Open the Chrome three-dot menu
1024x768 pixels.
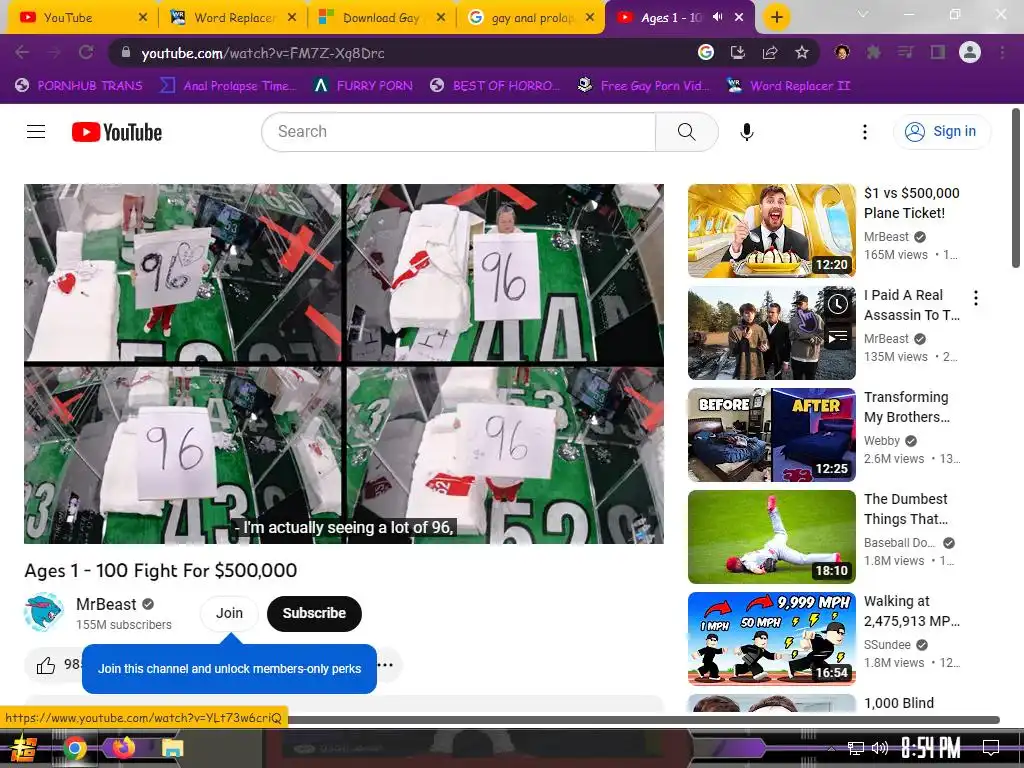1002,52
